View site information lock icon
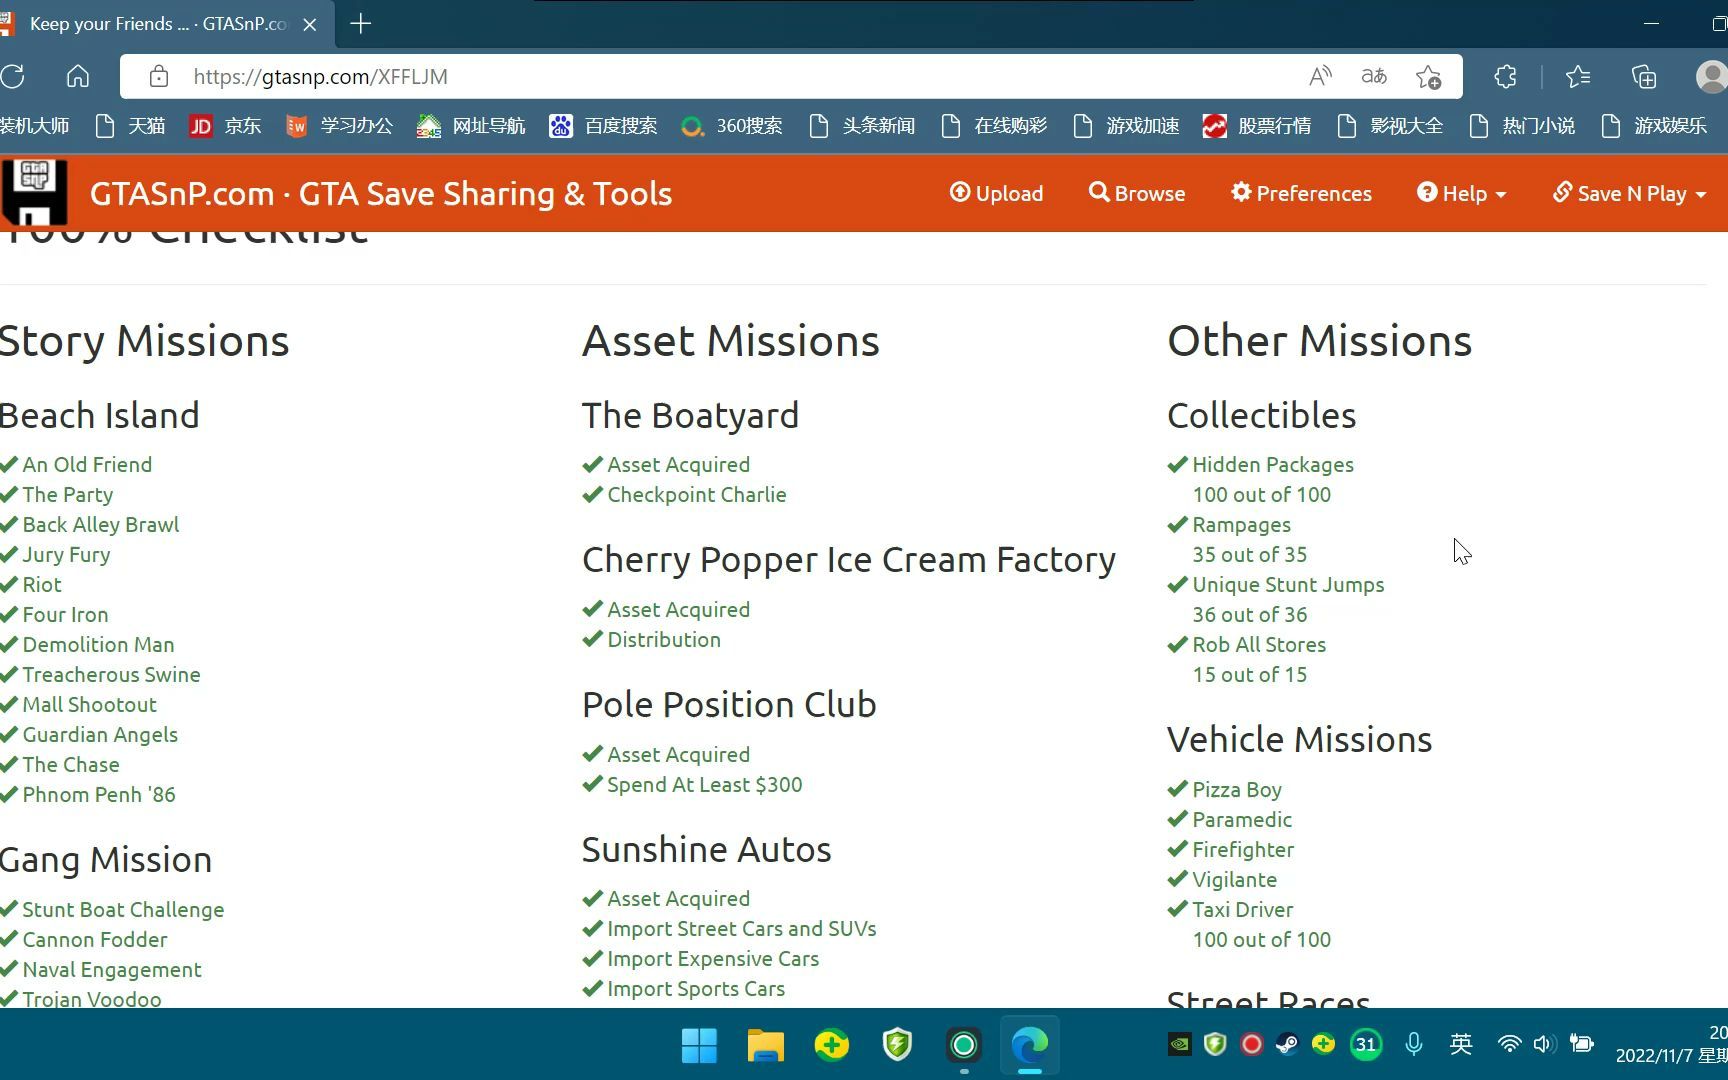 pos(158,76)
